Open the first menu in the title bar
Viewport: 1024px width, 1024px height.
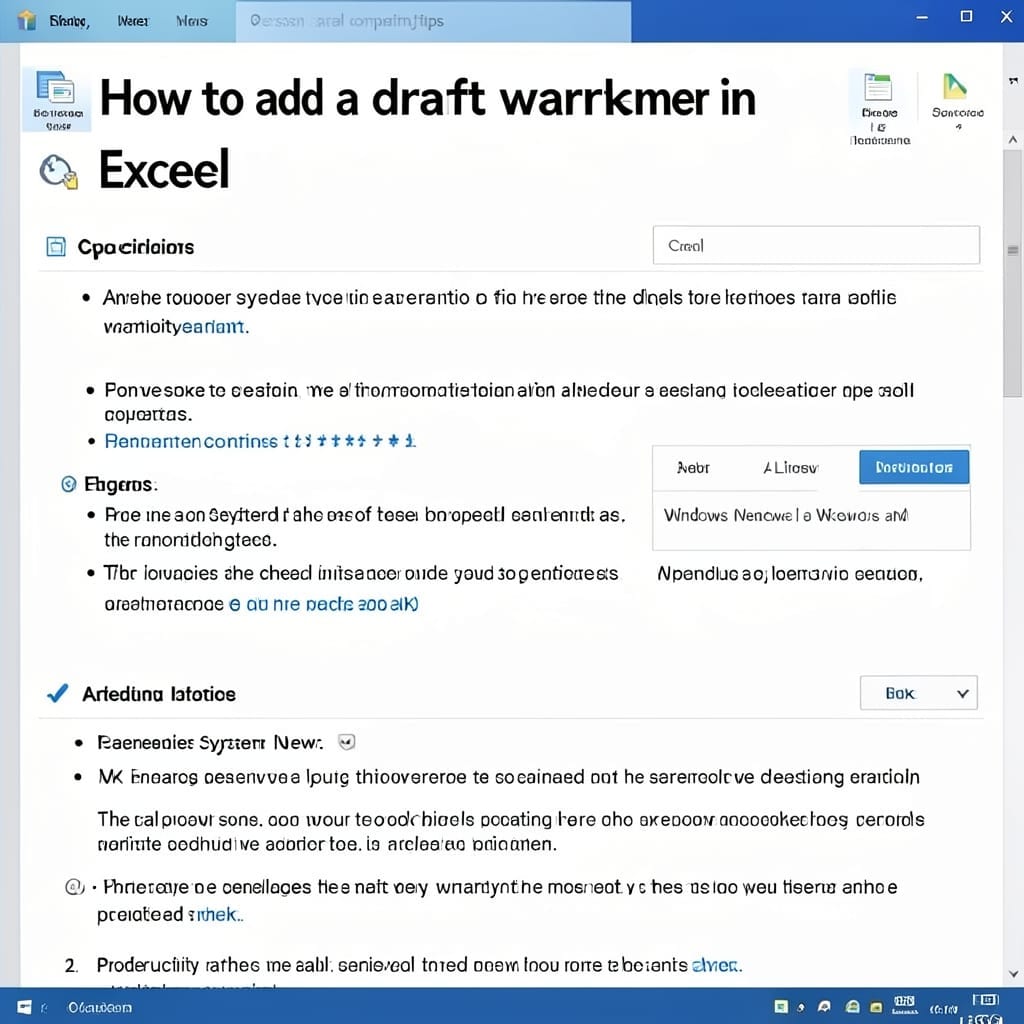coord(69,21)
